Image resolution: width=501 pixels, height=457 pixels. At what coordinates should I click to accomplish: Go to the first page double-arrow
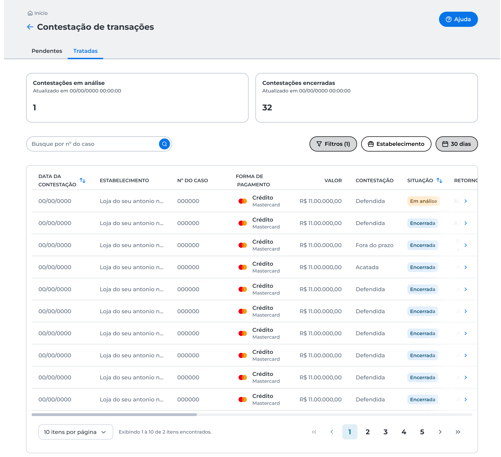(314, 432)
